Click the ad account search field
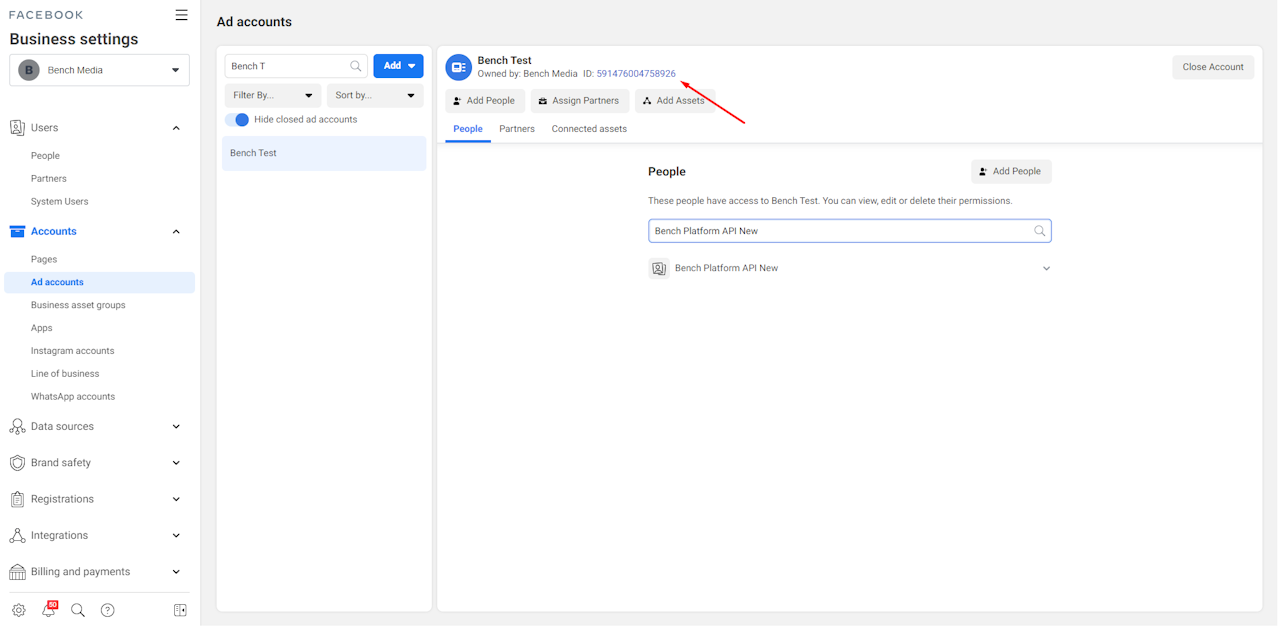Image resolution: width=1280 pixels, height=627 pixels. click(287, 66)
